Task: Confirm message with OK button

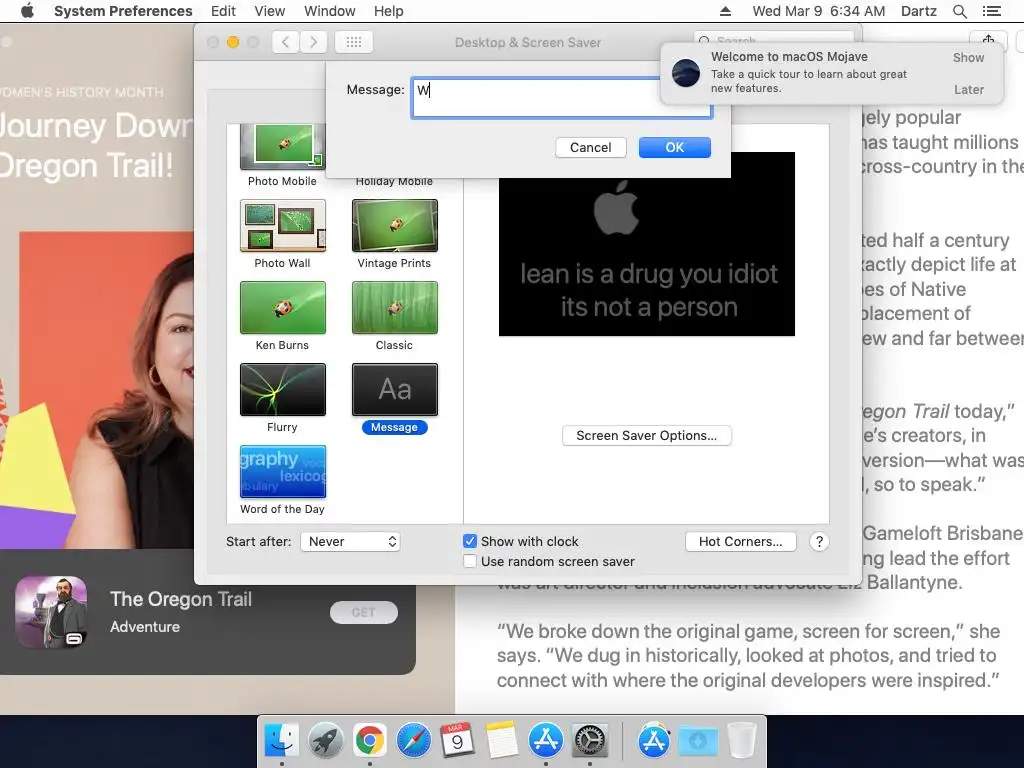Action: pos(675,148)
